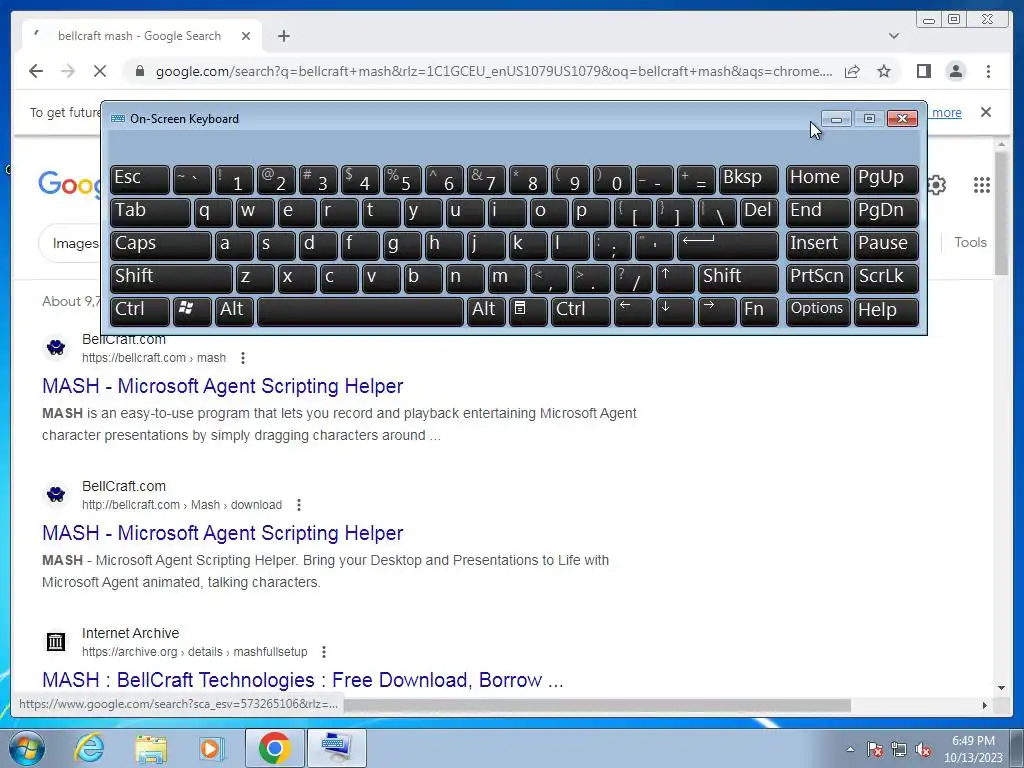Image resolution: width=1024 pixels, height=768 pixels.
Task: Click the Esc key on keyboard
Action: (x=140, y=180)
